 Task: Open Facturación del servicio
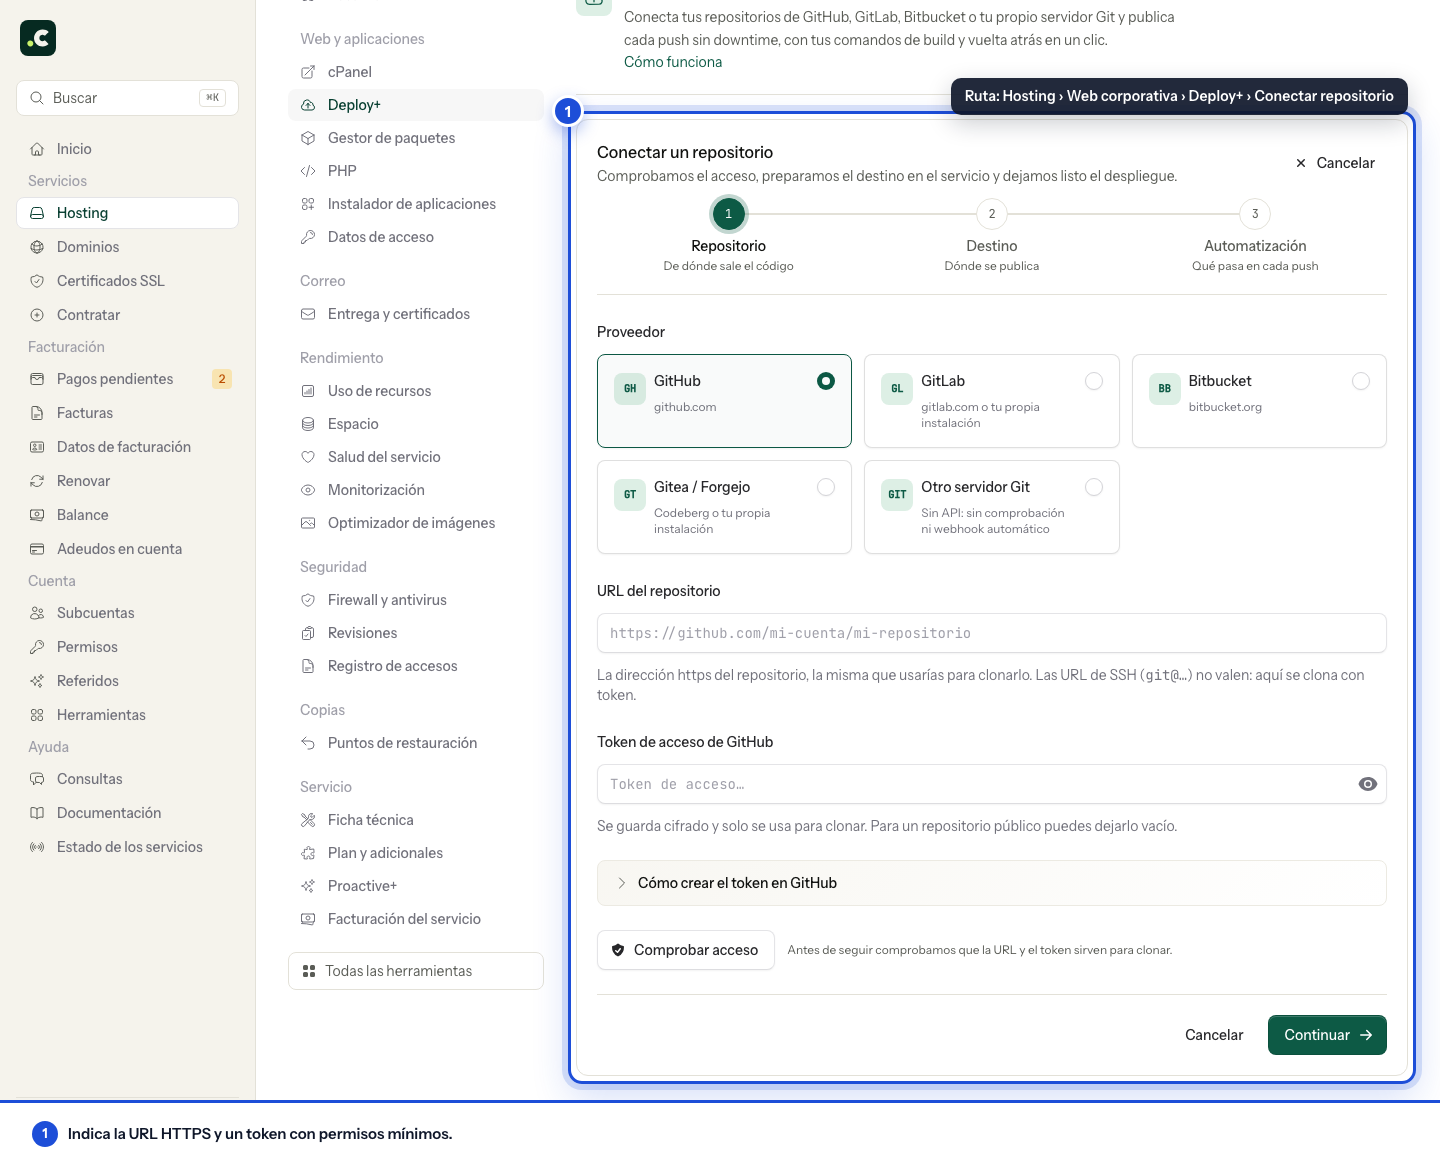coord(416,919)
